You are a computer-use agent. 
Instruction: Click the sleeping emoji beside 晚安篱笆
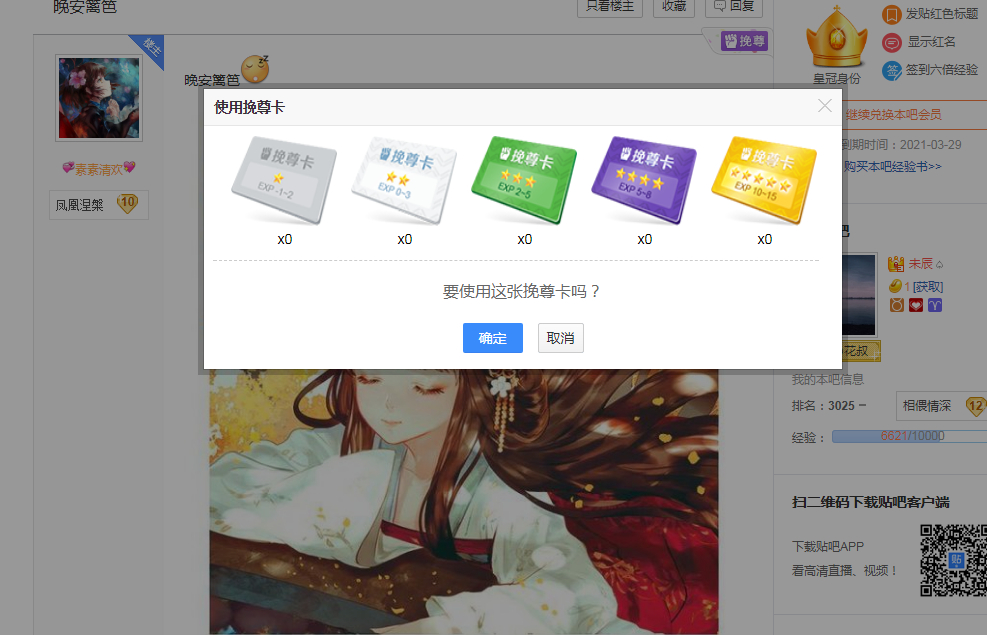[255, 69]
